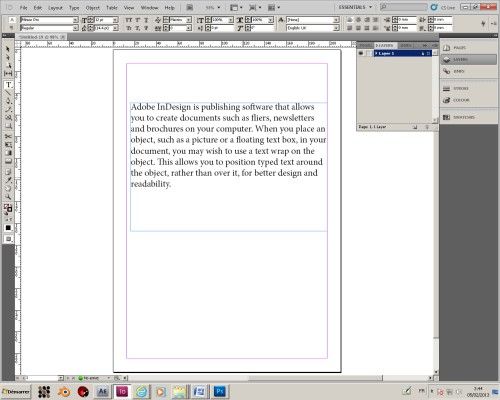Screen dimensions: 500x400
Task: Open the Layout menu
Action: [55, 7]
